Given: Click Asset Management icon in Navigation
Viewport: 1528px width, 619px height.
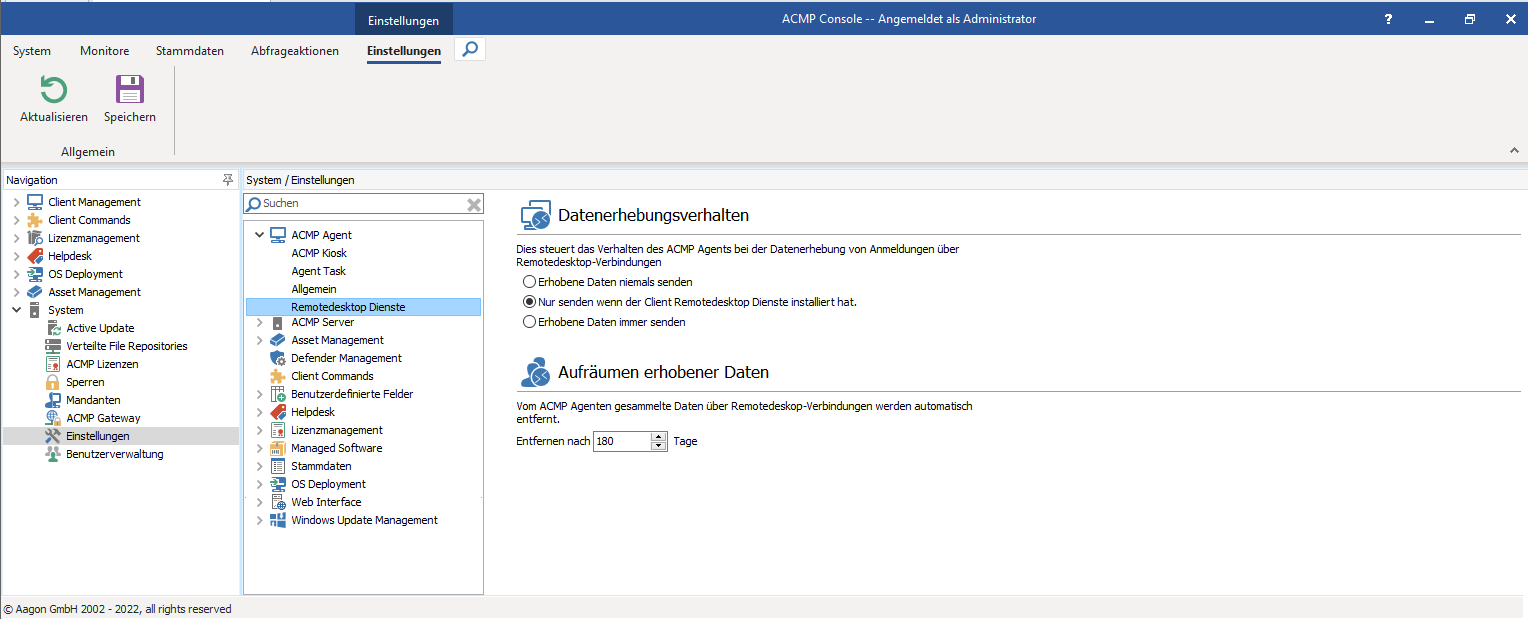Looking at the screenshot, I should click(x=35, y=292).
